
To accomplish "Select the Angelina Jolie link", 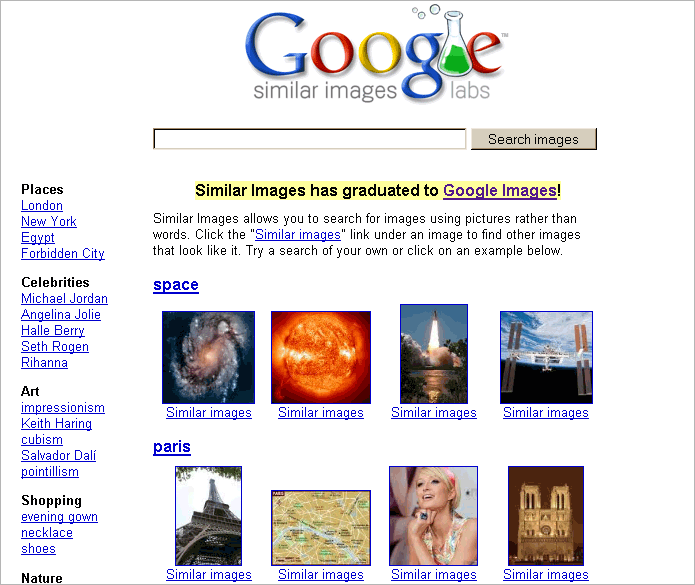I will pyautogui.click(x=61, y=315).
